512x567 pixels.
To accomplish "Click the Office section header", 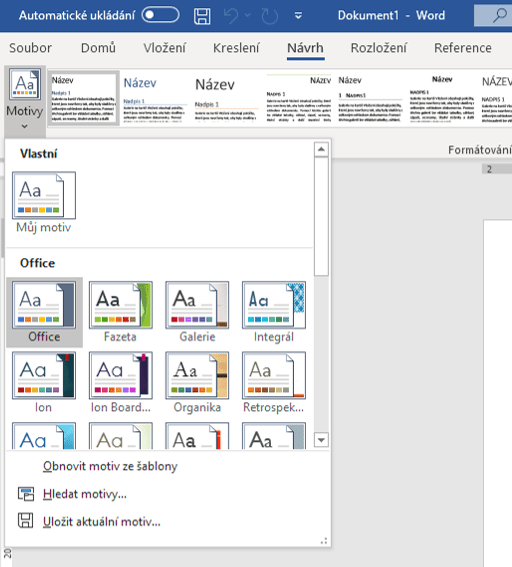I will coord(37,263).
